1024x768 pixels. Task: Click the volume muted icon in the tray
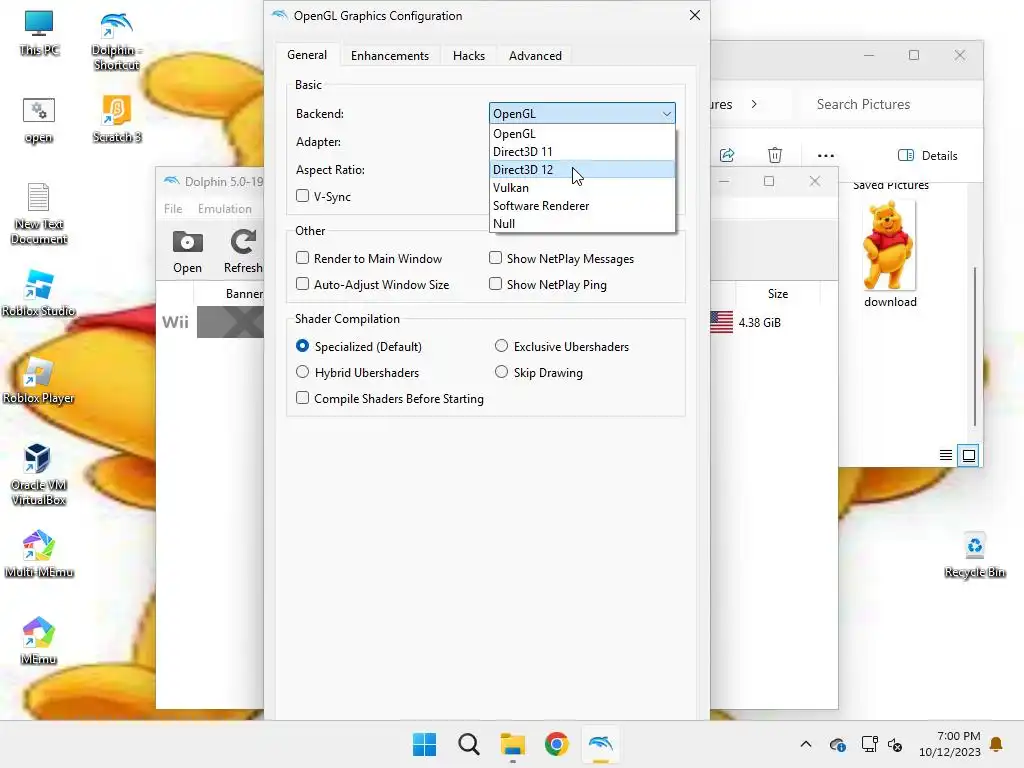coord(895,744)
